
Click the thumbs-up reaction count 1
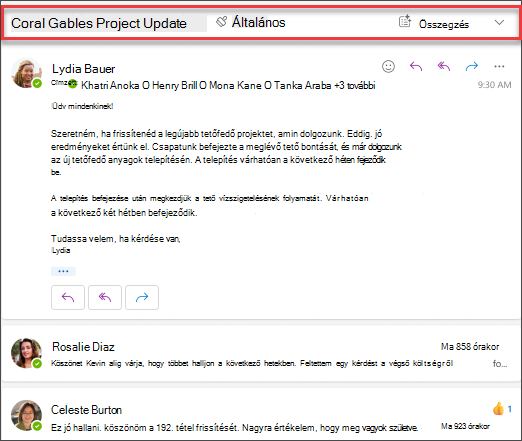[x=510, y=409]
